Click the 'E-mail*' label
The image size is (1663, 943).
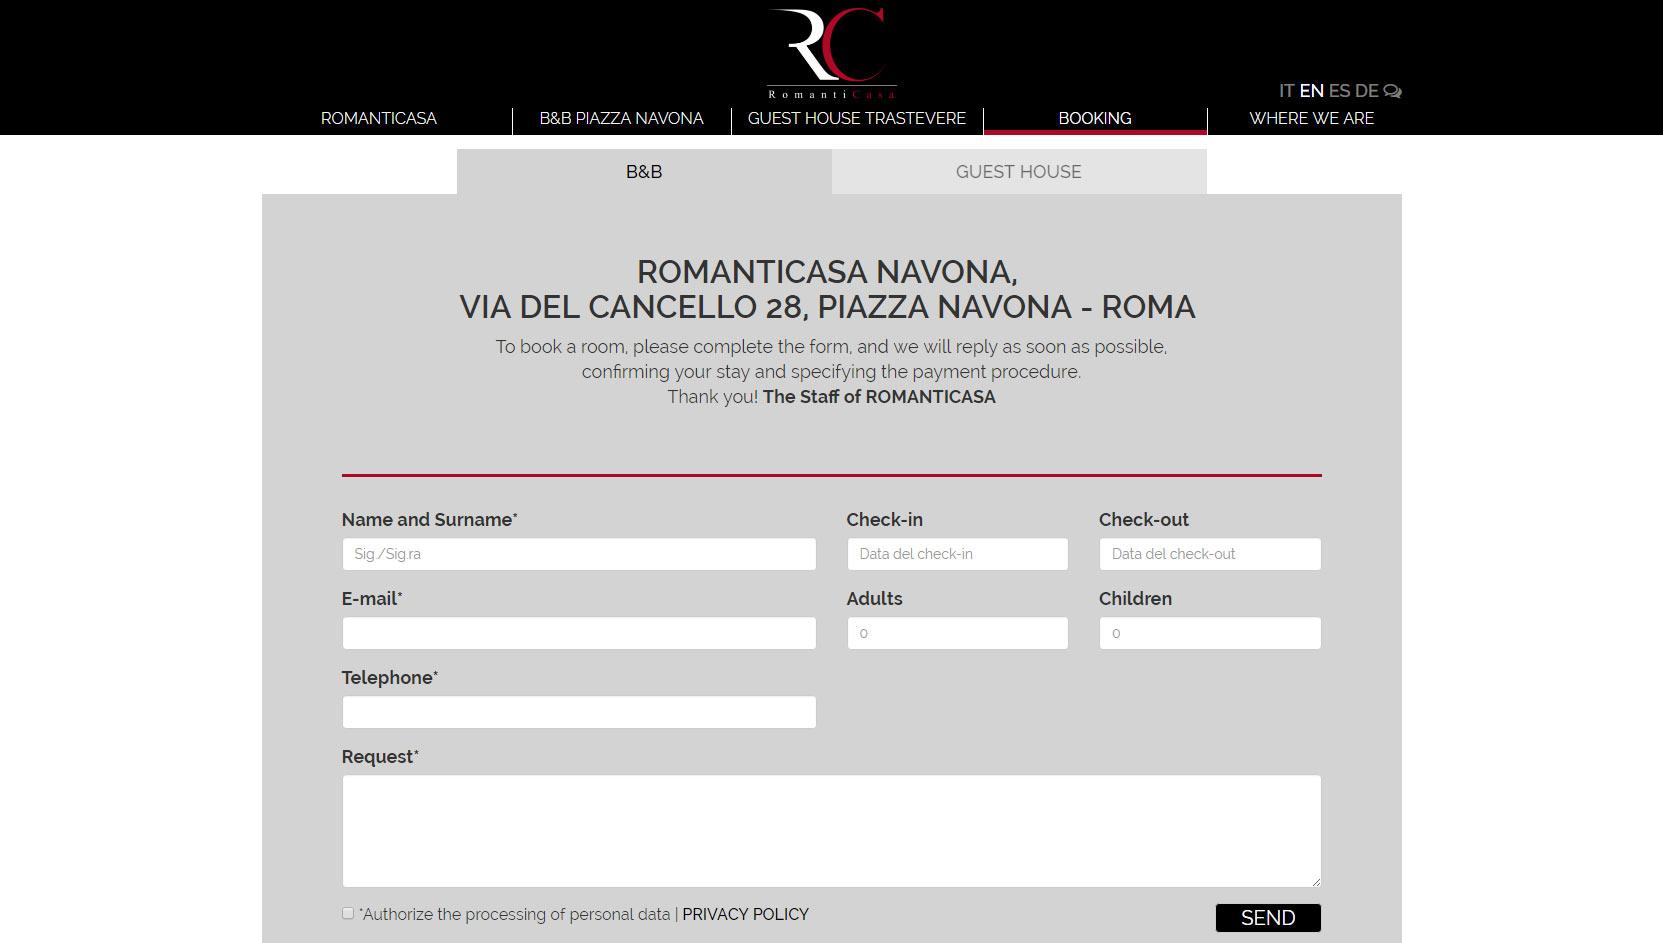click(372, 599)
